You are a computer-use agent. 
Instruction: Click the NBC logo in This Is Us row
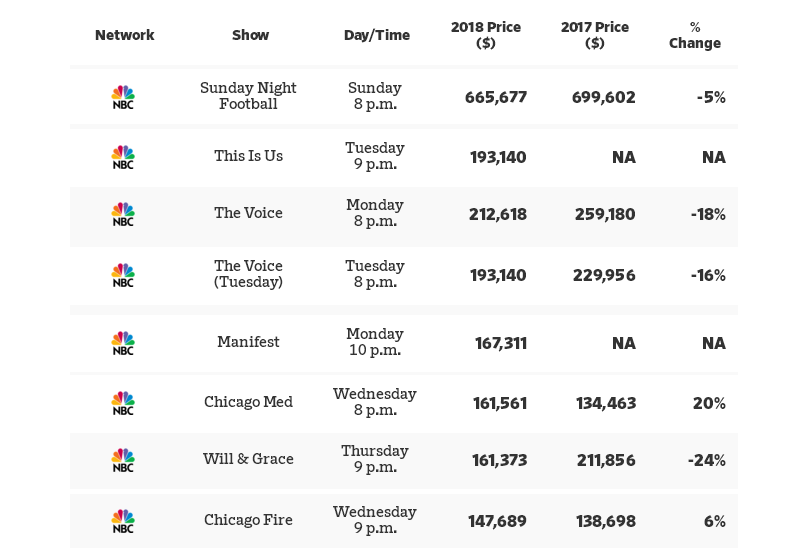click(x=123, y=157)
